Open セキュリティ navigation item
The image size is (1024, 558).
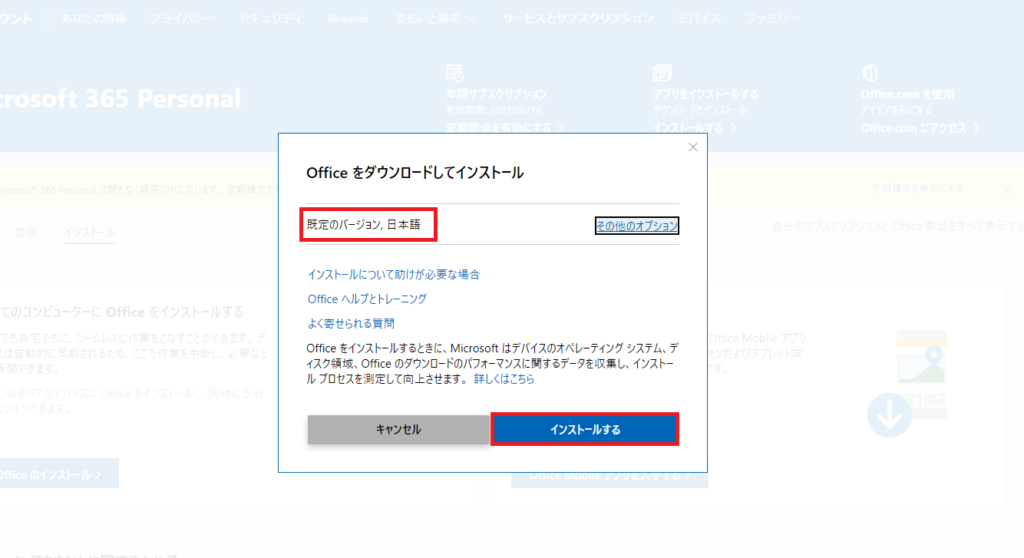271,18
